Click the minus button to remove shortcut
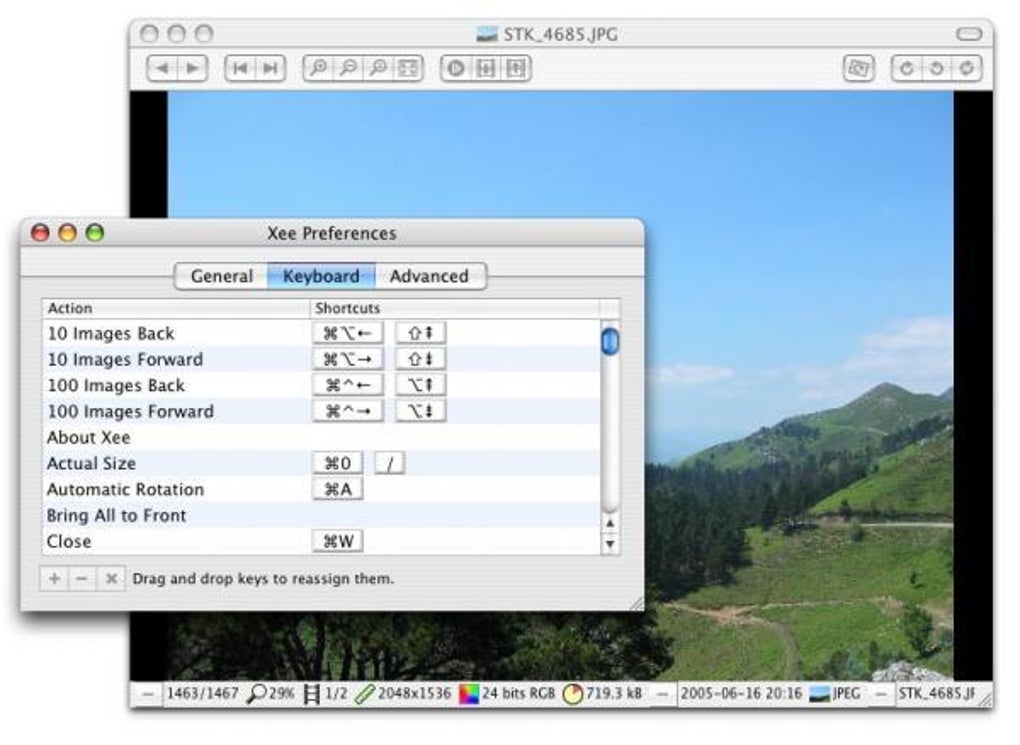 point(82,578)
